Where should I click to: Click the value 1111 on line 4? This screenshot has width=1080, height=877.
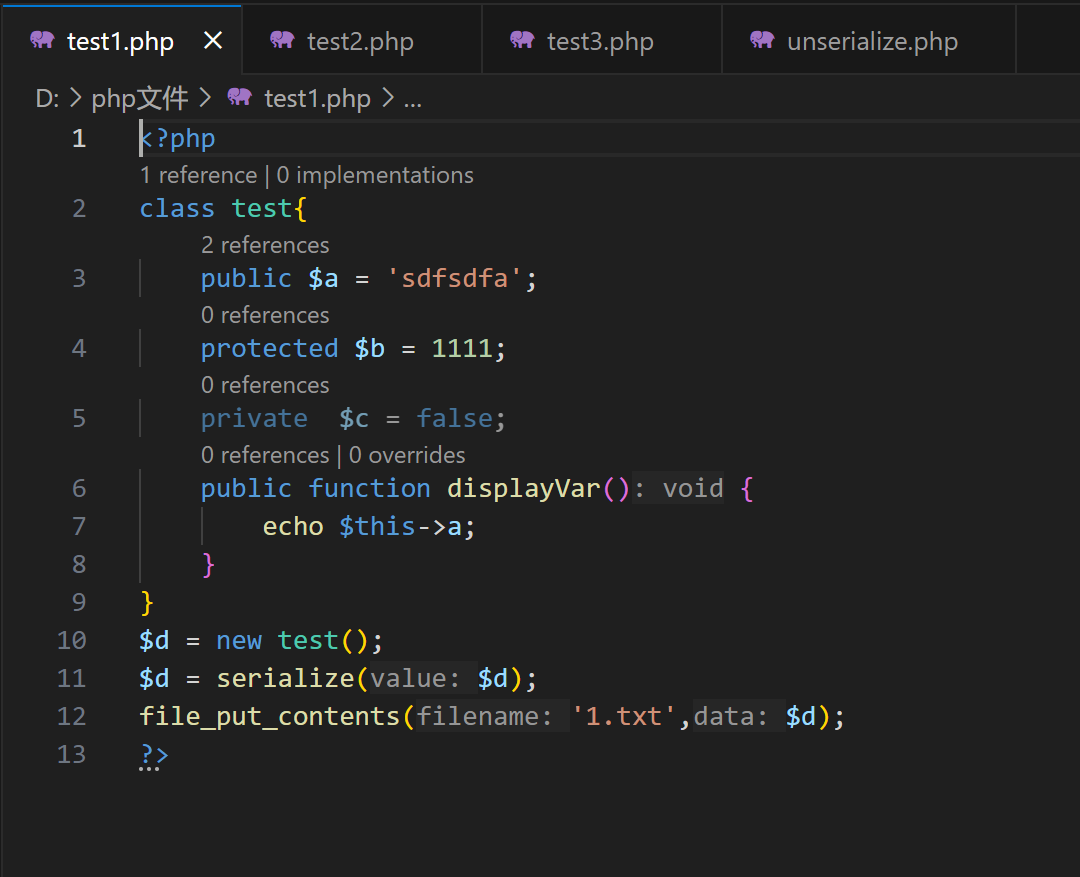(x=462, y=349)
